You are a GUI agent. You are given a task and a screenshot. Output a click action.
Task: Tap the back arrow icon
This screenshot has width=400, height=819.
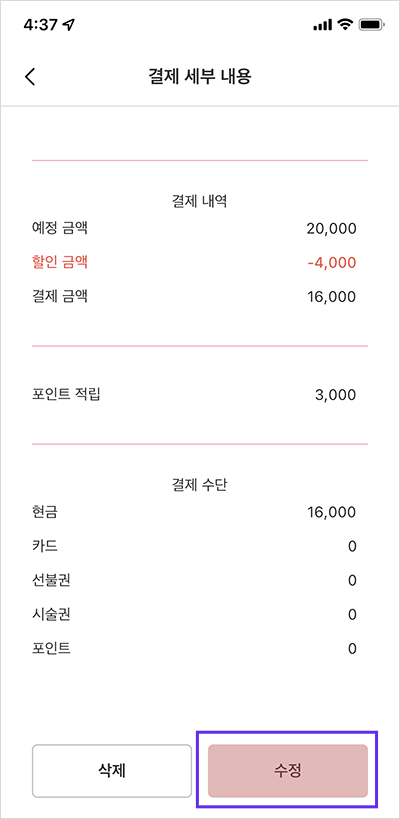pyautogui.click(x=30, y=77)
